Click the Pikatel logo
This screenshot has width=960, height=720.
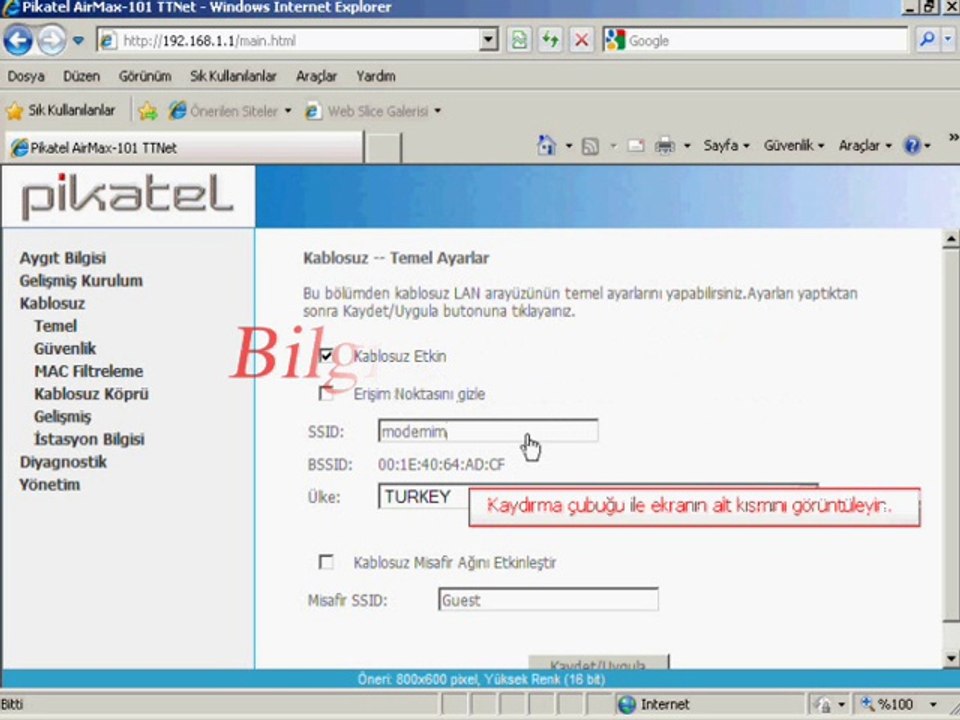coord(127,197)
